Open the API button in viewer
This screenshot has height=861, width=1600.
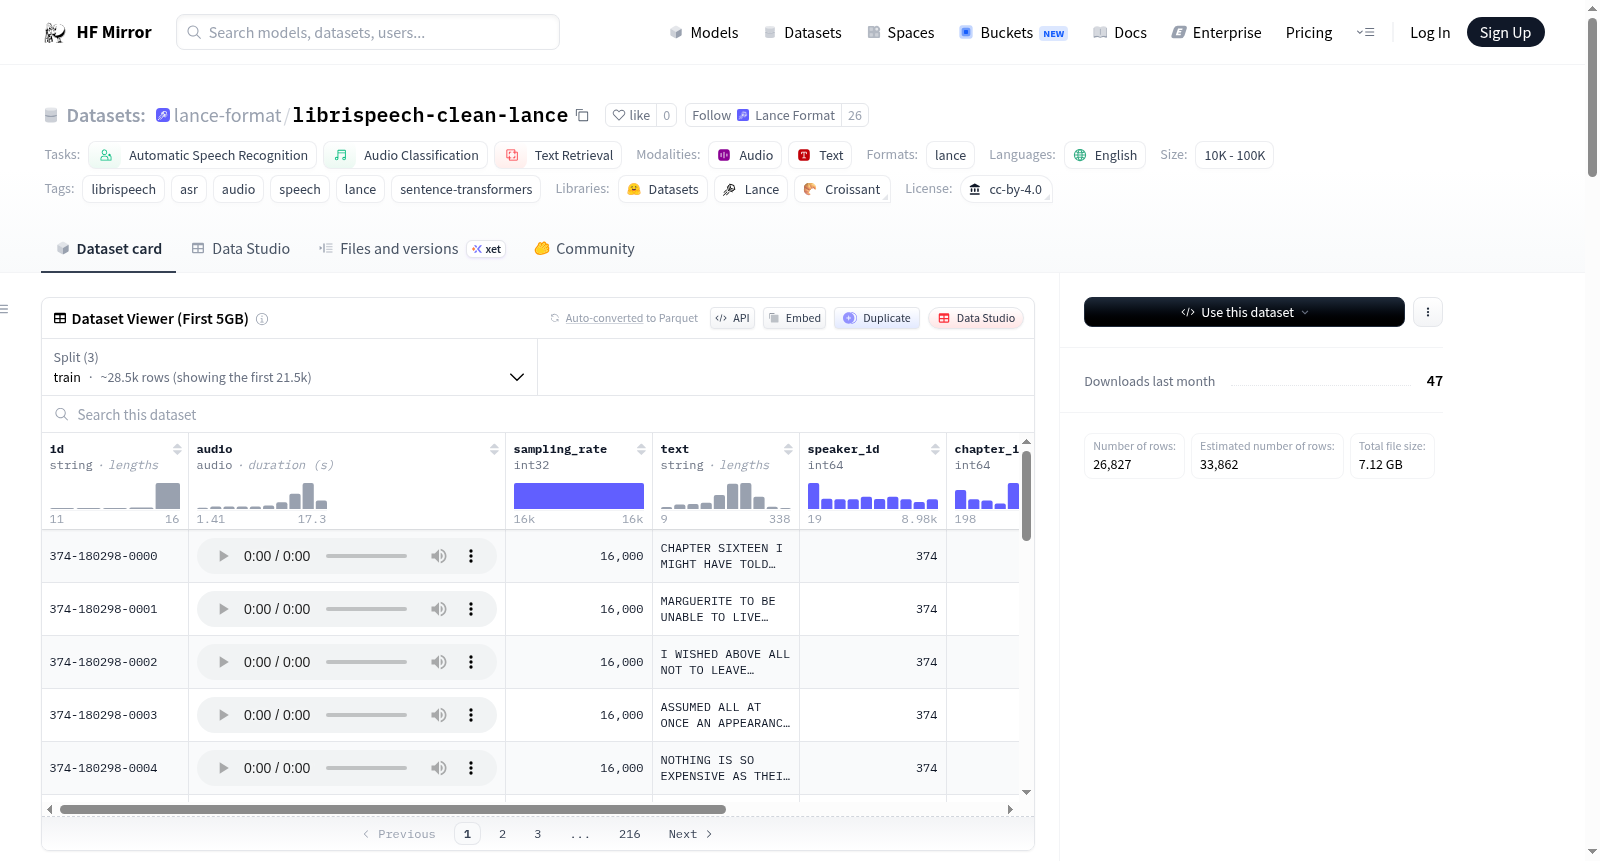pyautogui.click(x=732, y=318)
